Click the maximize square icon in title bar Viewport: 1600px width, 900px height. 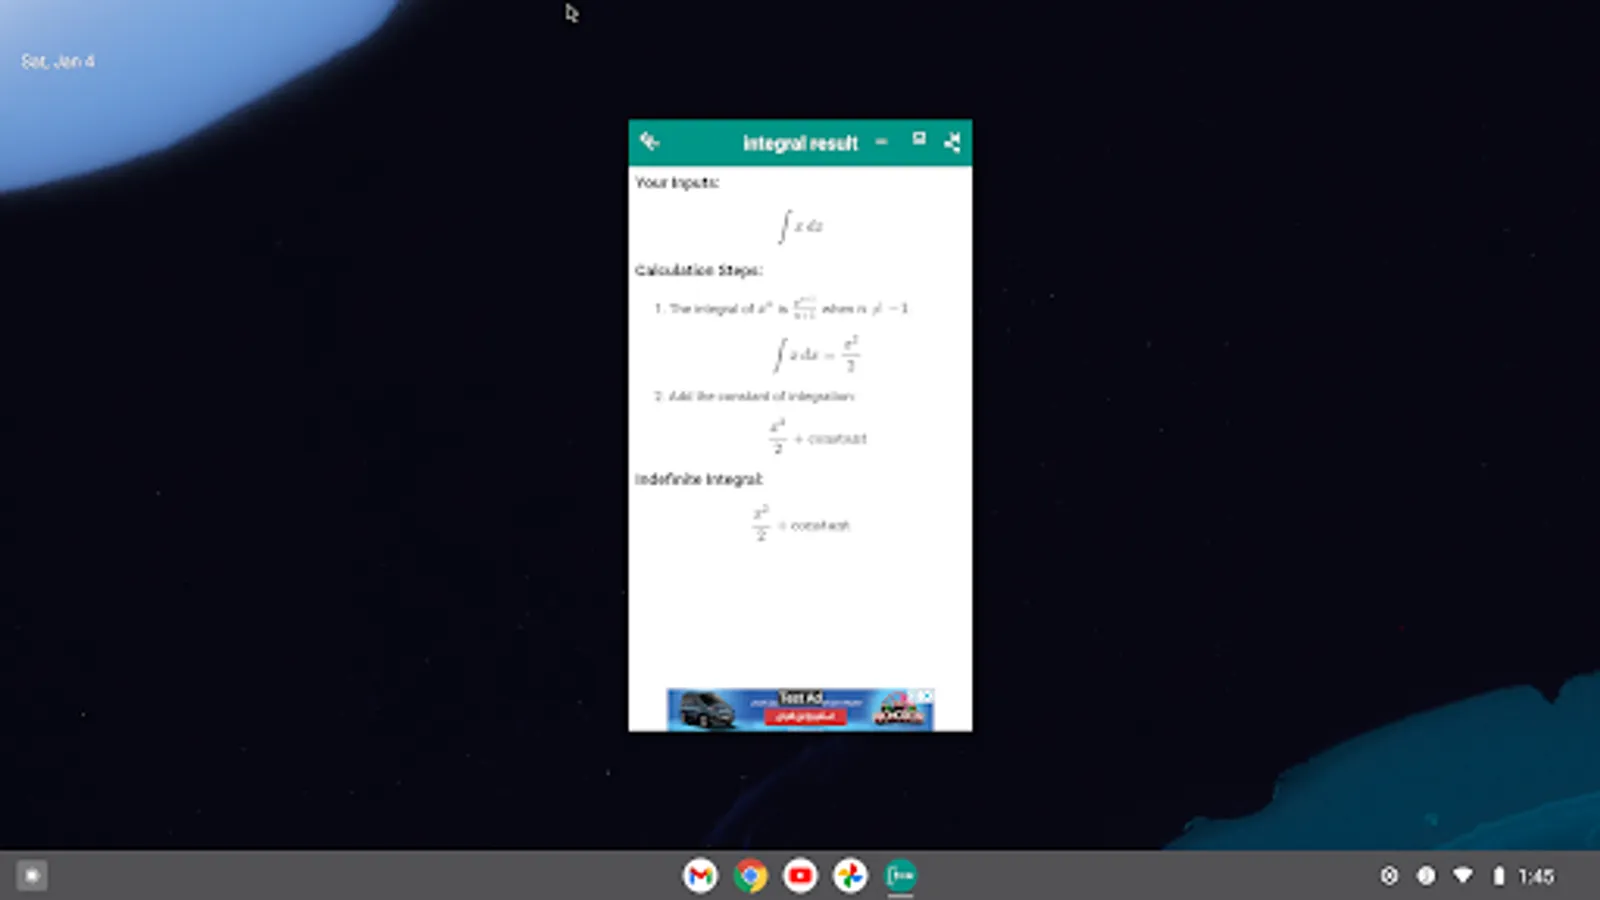(x=919, y=139)
